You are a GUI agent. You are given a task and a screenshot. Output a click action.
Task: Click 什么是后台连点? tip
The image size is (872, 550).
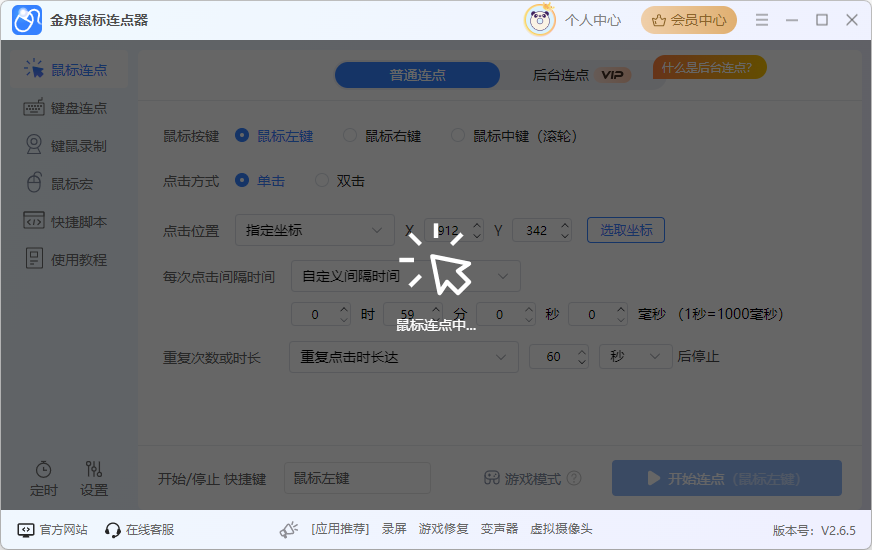click(x=709, y=67)
